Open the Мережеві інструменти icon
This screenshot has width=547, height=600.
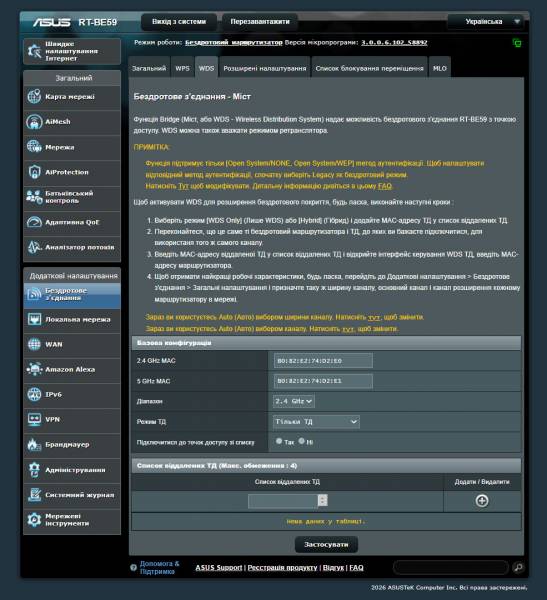click(x=34, y=520)
